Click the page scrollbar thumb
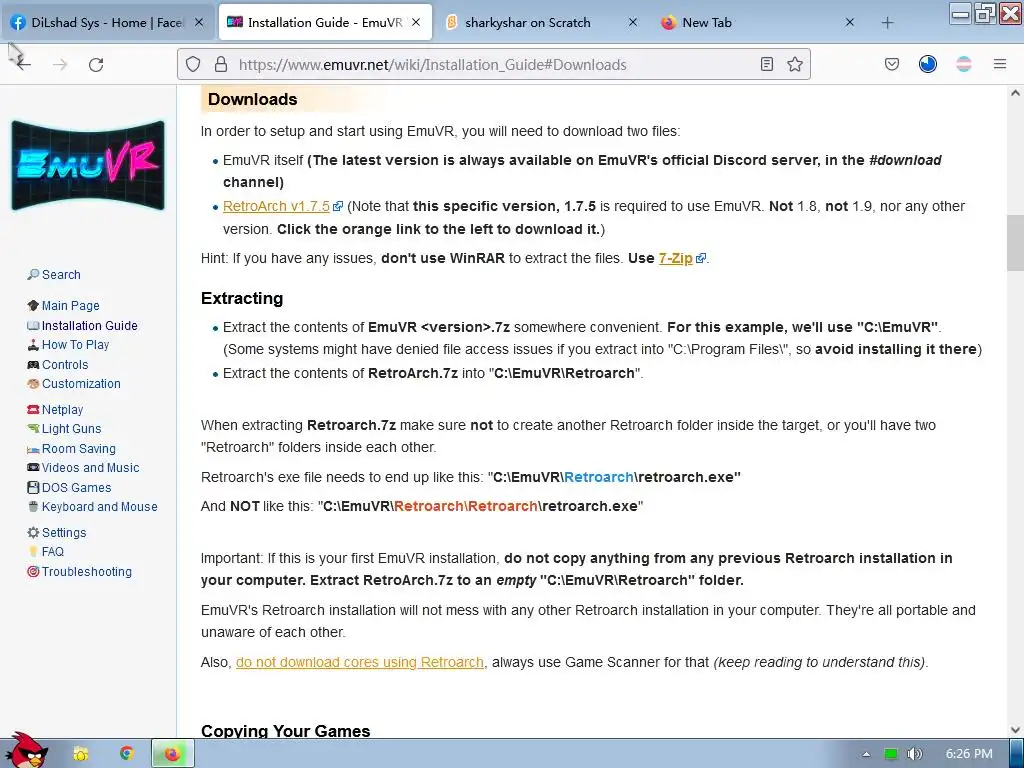 [1015, 243]
